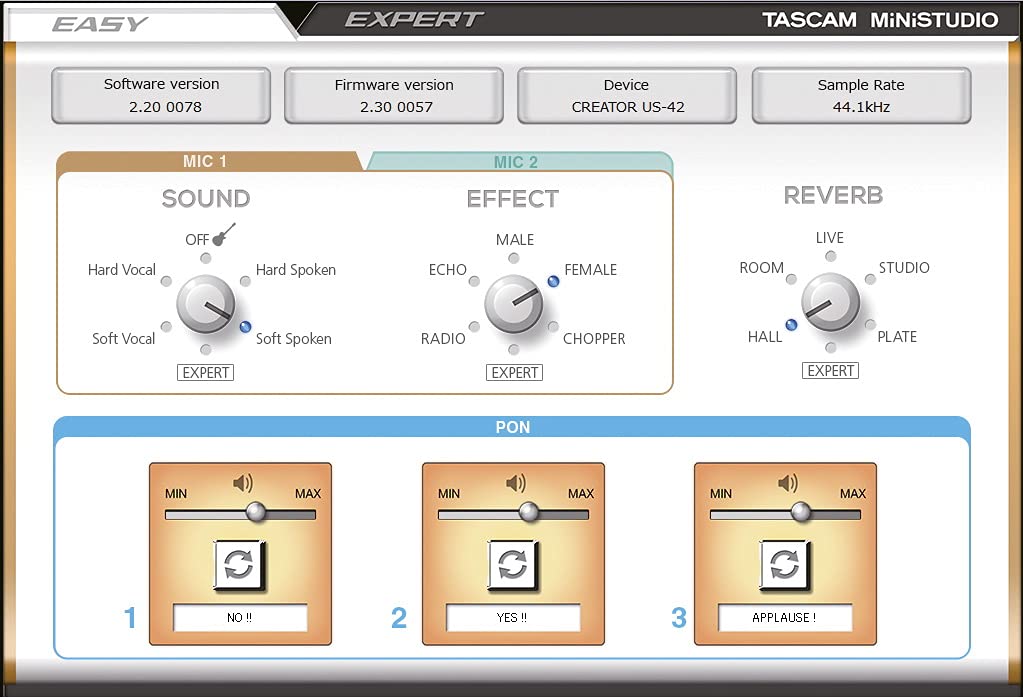Viewport: 1023px width, 698px height.
Task: Click the loop playback icon on pad 2
Action: point(513,566)
